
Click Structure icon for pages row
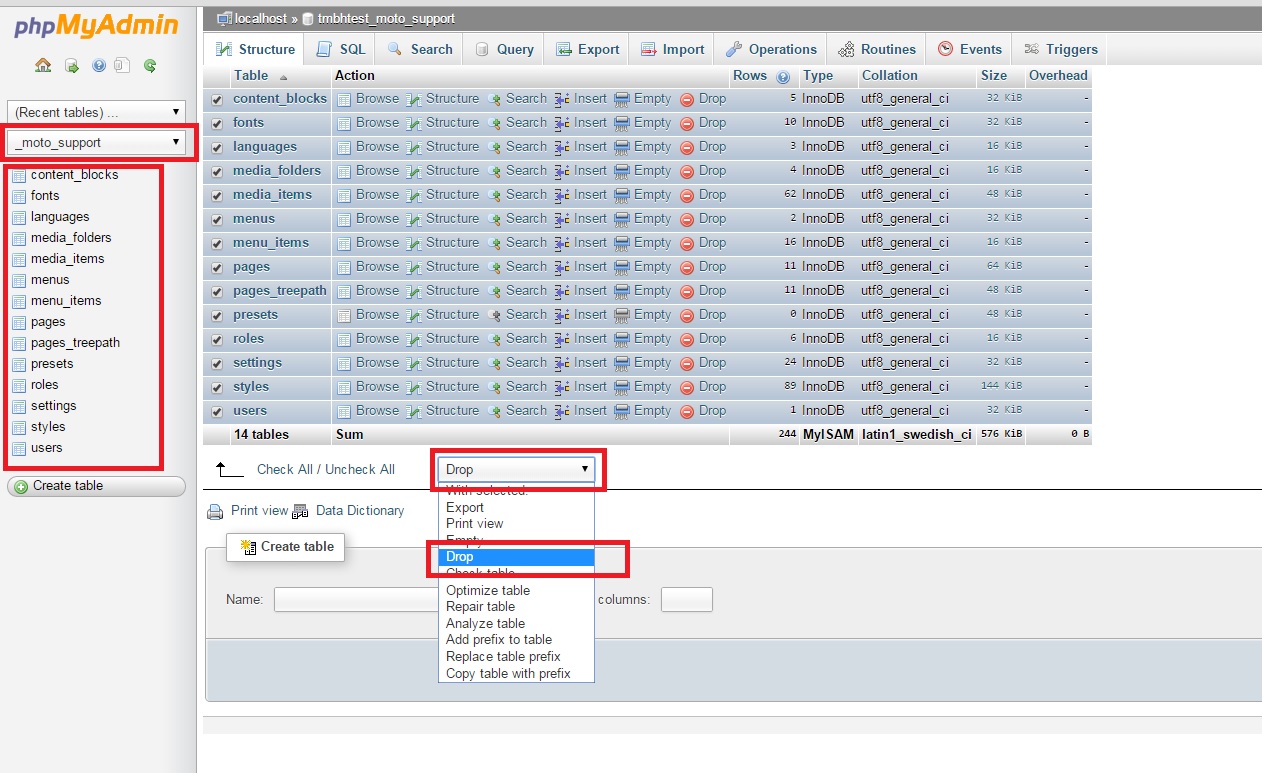pos(414,267)
